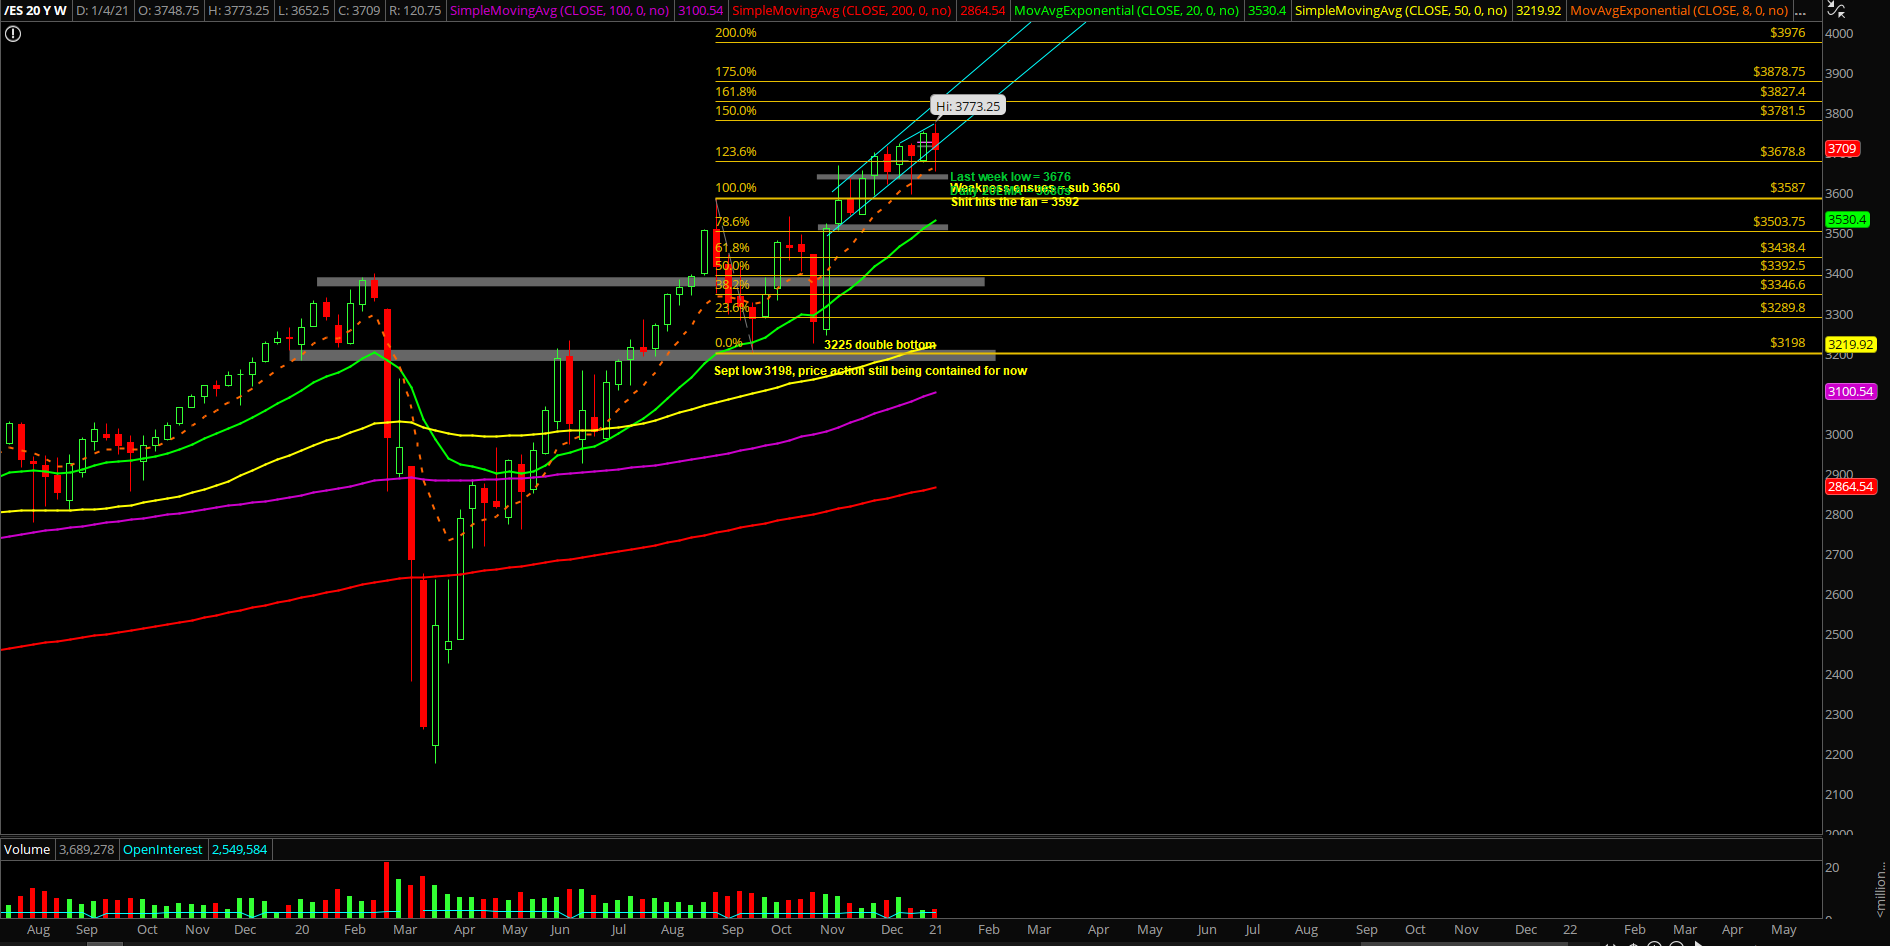Click the $3781.5 Fibonacci price label
The width and height of the screenshot is (1890, 946).
tap(1783, 111)
